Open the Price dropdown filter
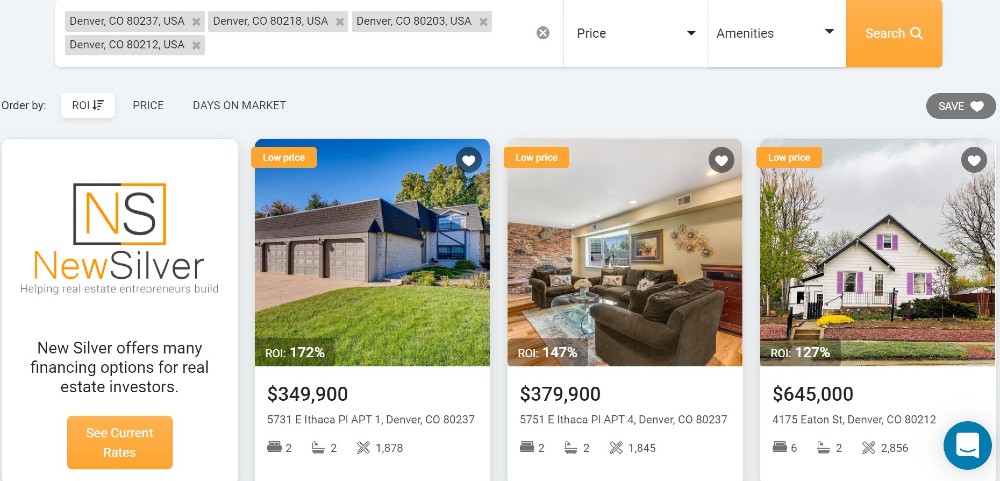The image size is (1000, 481). click(636, 33)
